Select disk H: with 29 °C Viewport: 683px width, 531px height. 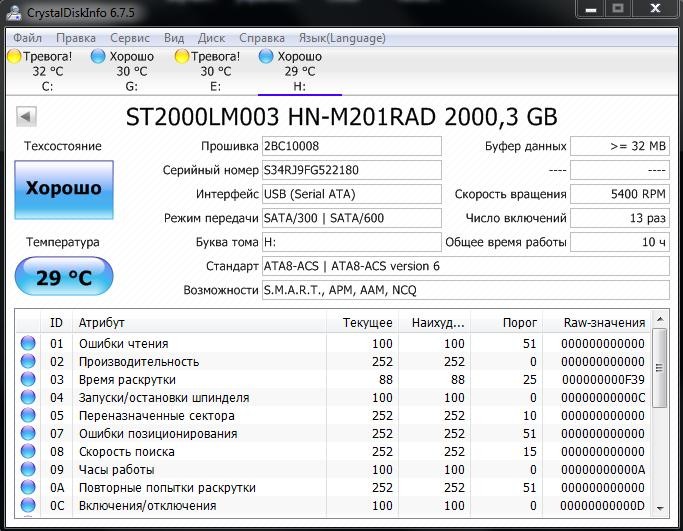tap(300, 71)
